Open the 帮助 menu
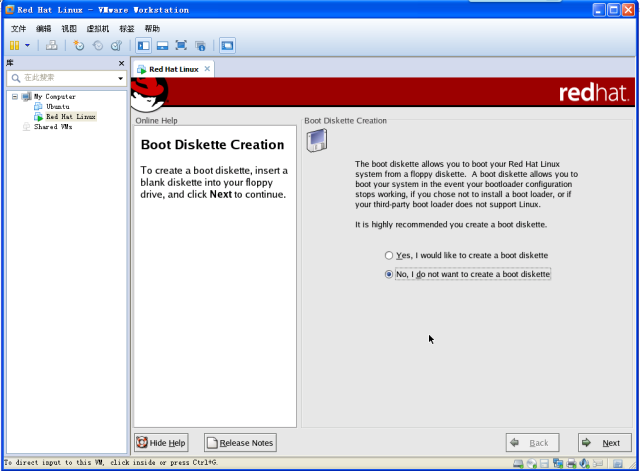The height and width of the screenshot is (471, 640). 152,29
